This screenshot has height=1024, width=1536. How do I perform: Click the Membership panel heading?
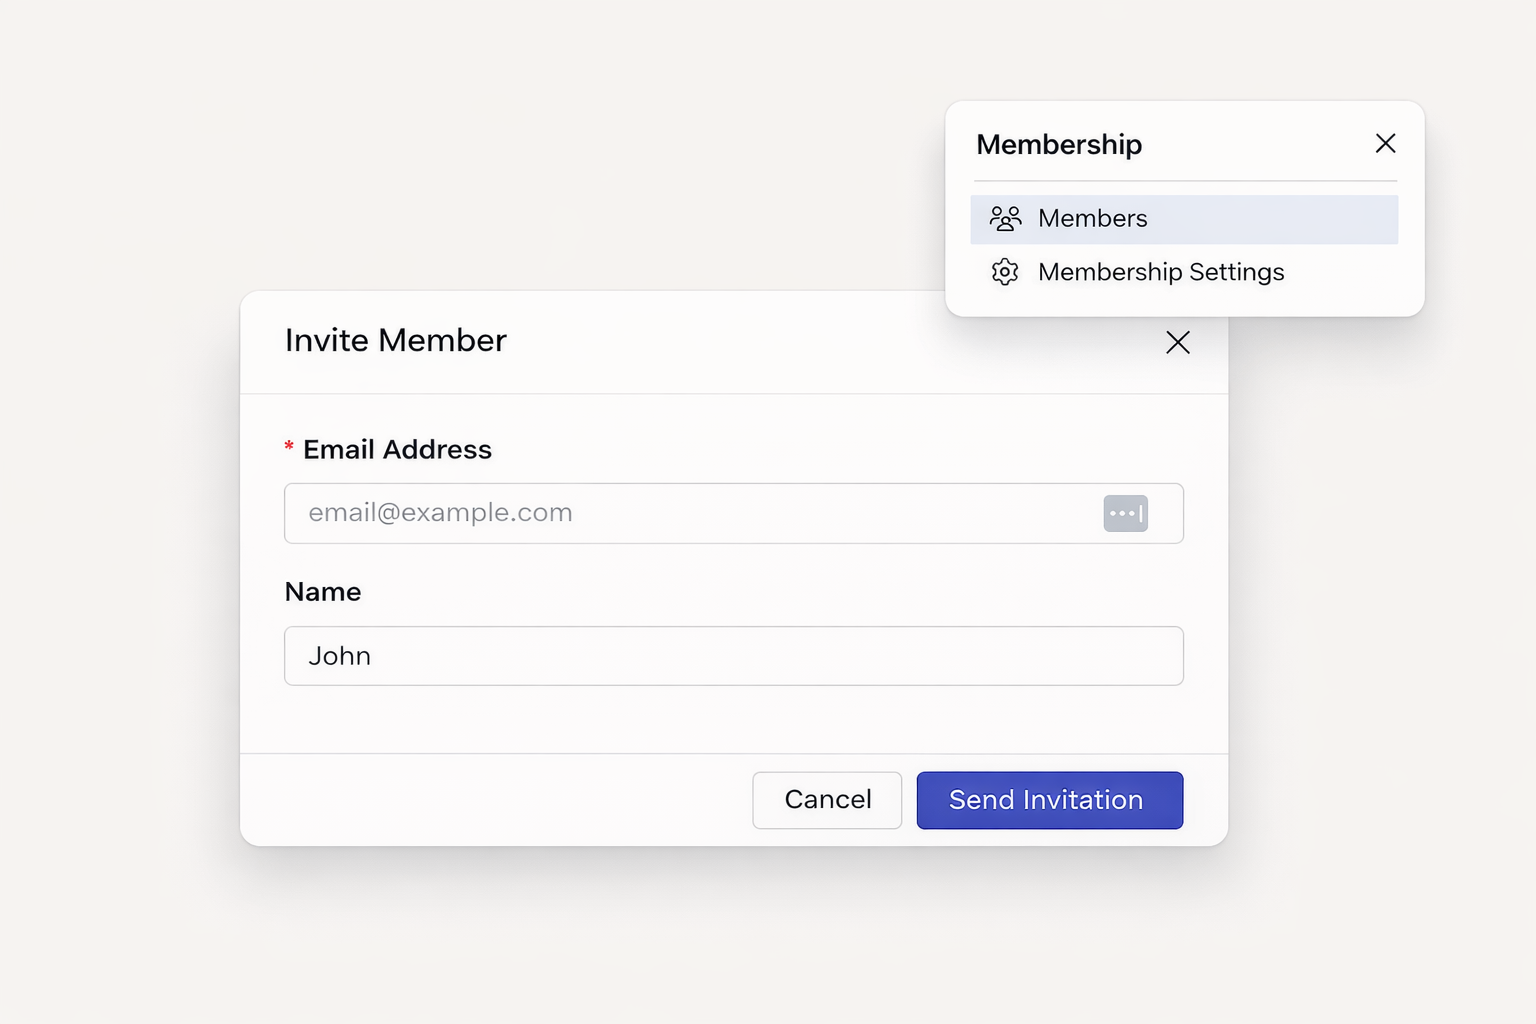click(x=1059, y=145)
